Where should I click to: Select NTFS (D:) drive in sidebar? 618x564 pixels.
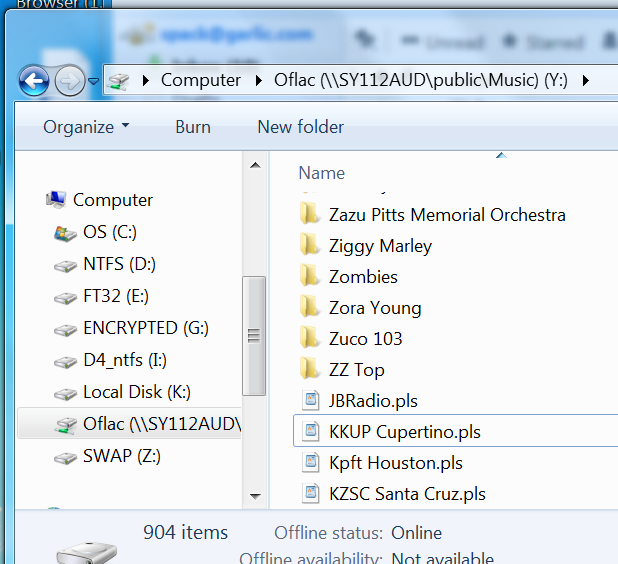coord(119,264)
